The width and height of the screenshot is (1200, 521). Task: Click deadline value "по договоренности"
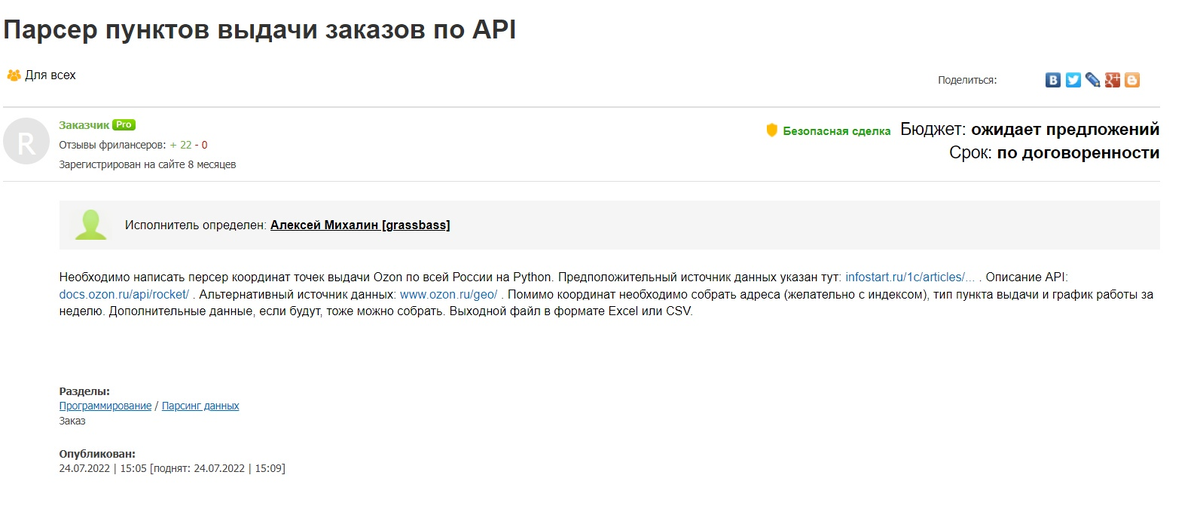coord(1078,153)
